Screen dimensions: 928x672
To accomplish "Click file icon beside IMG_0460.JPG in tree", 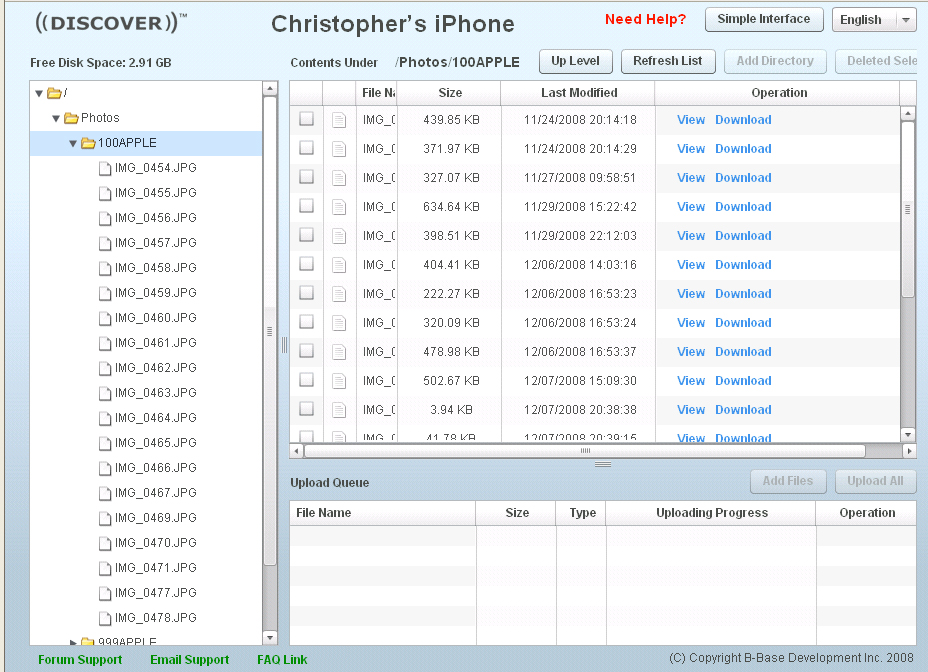I will pos(105,319).
